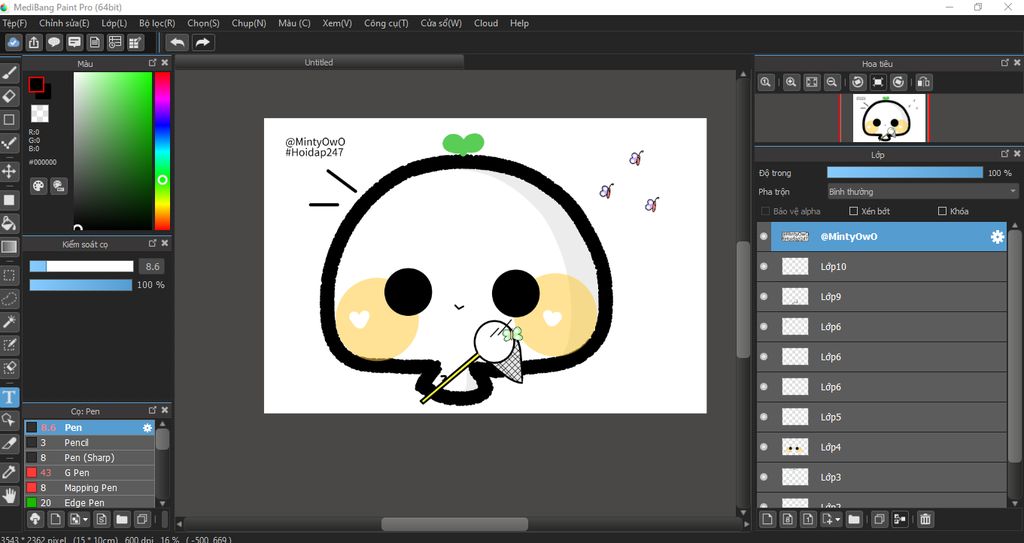1024x543 pixels.
Task: Toggle visibility of Lớp10 layer
Action: pos(764,267)
